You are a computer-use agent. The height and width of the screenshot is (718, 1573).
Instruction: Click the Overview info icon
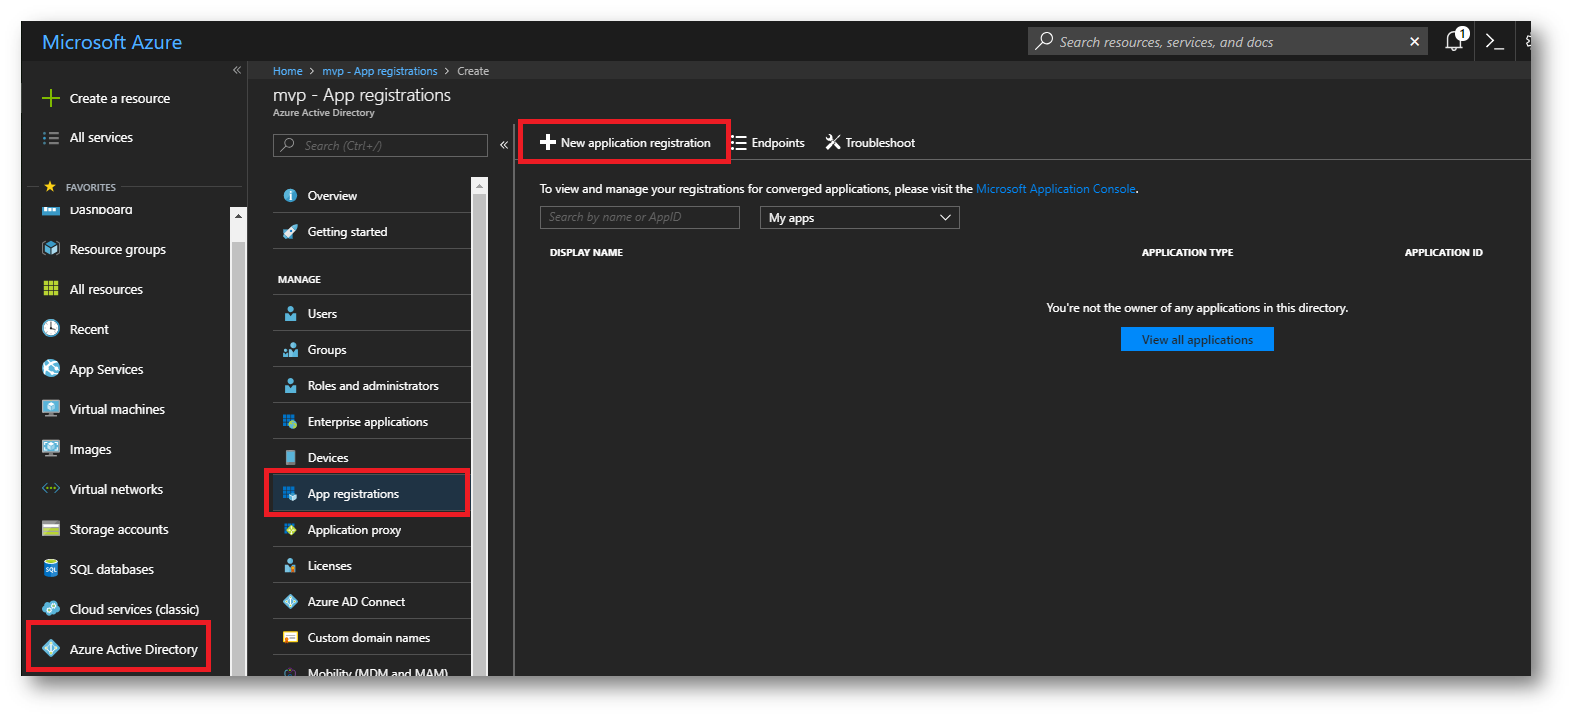tap(290, 196)
